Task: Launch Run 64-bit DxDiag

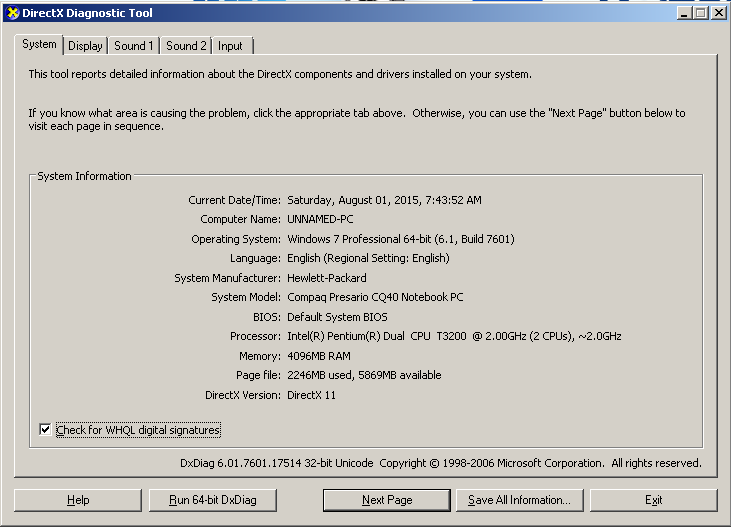Action: (x=213, y=500)
